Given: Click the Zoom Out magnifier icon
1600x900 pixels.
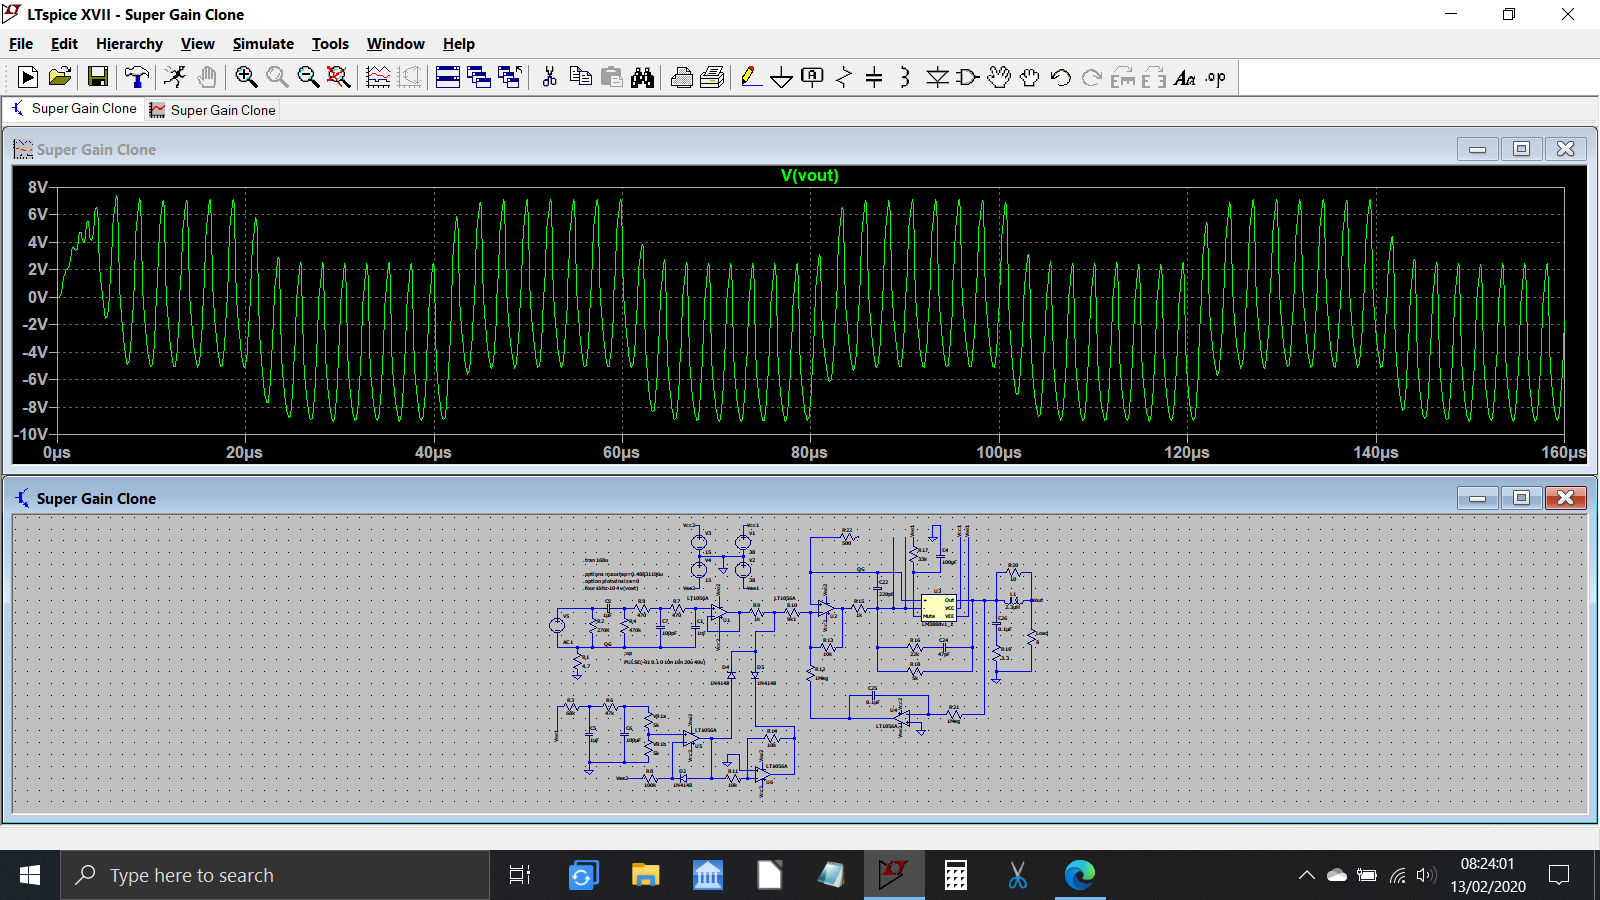Looking at the screenshot, I should click(308, 77).
